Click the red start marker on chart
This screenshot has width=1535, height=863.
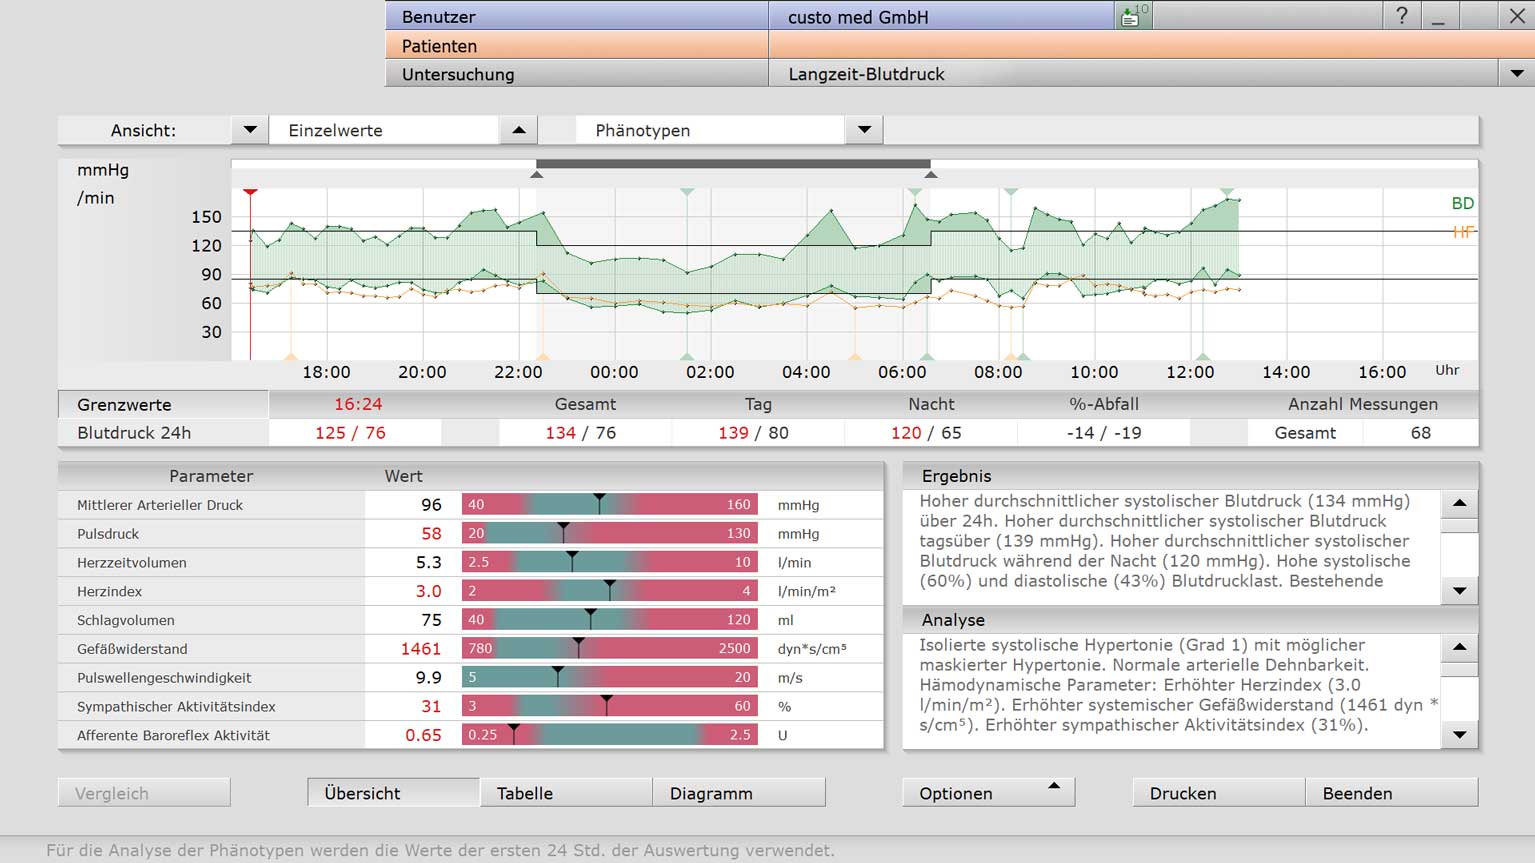pyautogui.click(x=251, y=192)
